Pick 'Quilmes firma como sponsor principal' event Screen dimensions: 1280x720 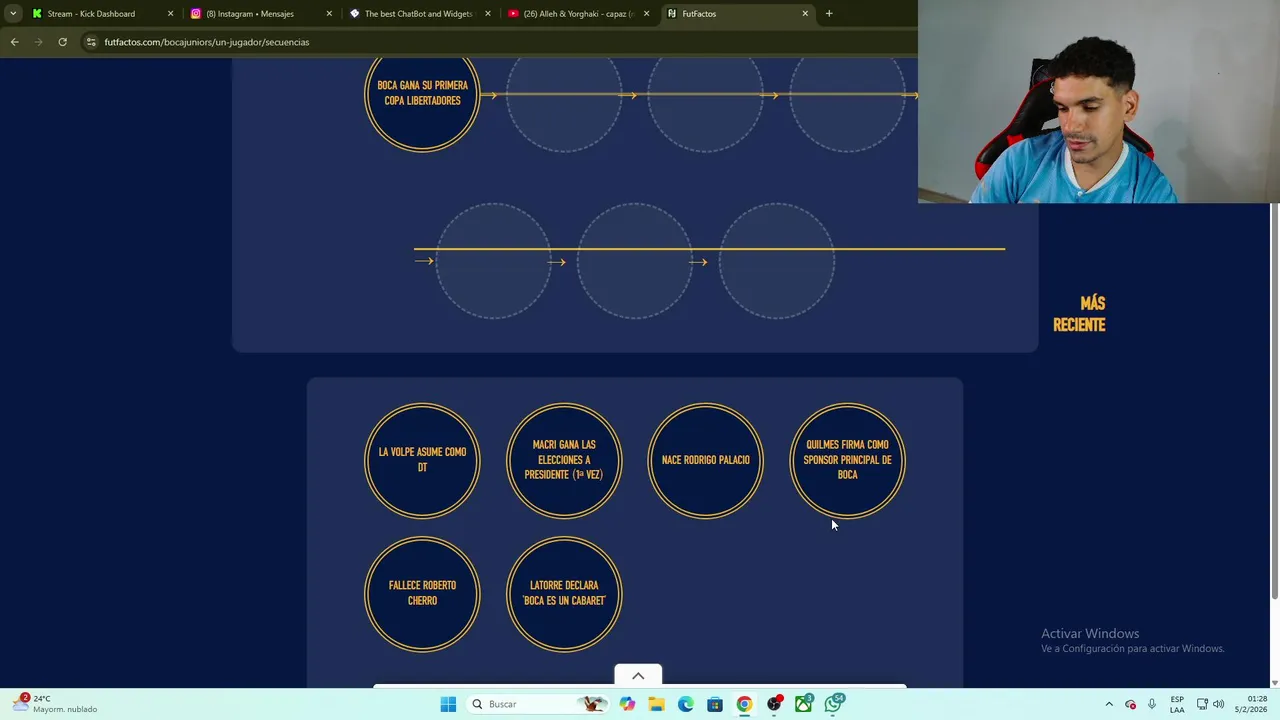(x=847, y=460)
